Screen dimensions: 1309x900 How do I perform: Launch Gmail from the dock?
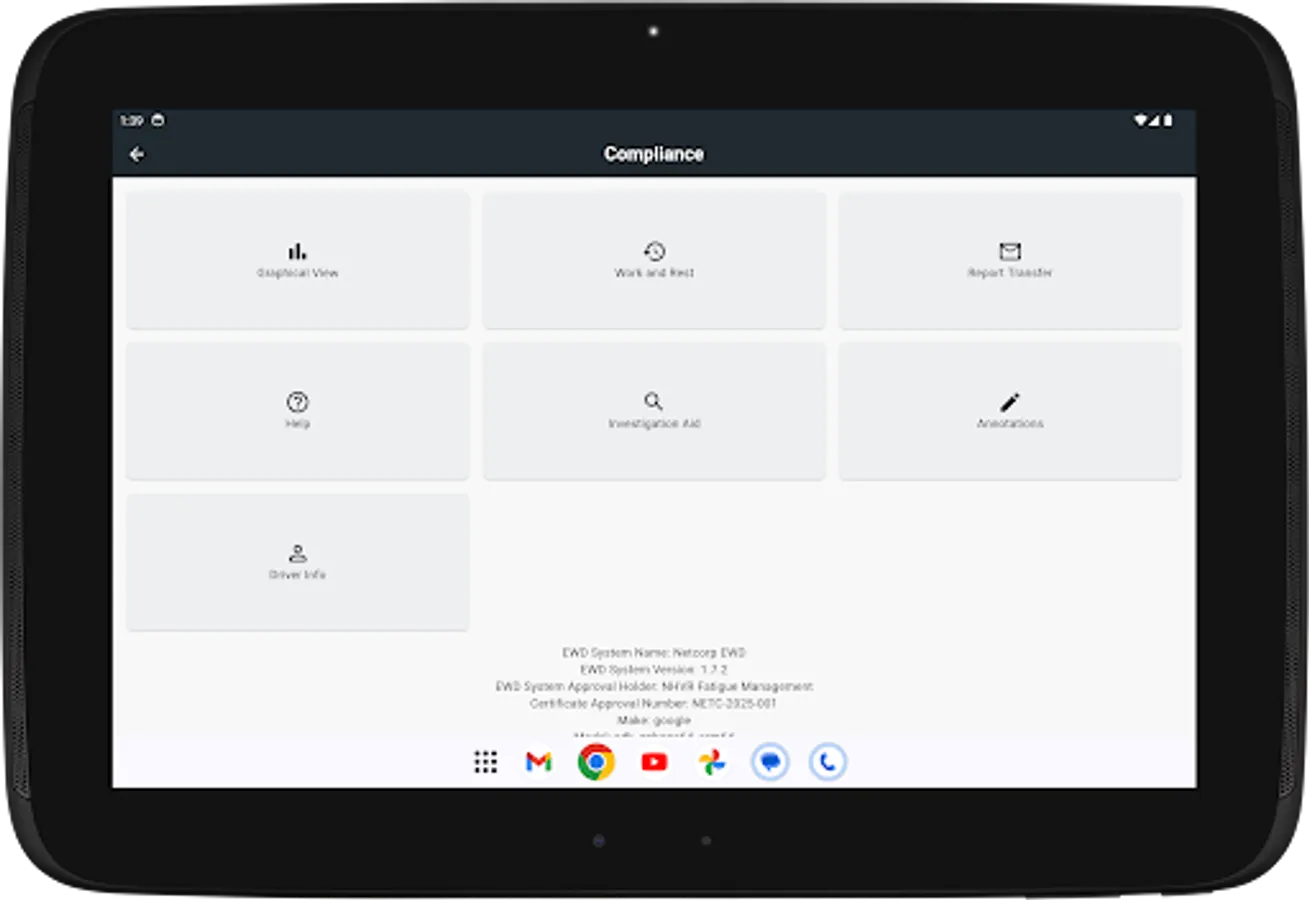[x=537, y=762]
